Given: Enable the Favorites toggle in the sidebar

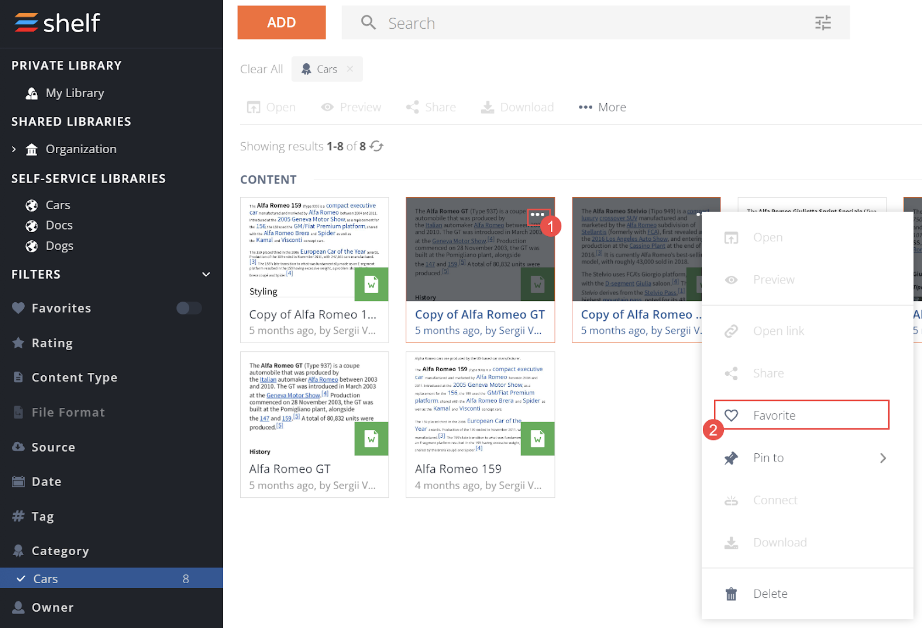Looking at the screenshot, I should point(187,308).
